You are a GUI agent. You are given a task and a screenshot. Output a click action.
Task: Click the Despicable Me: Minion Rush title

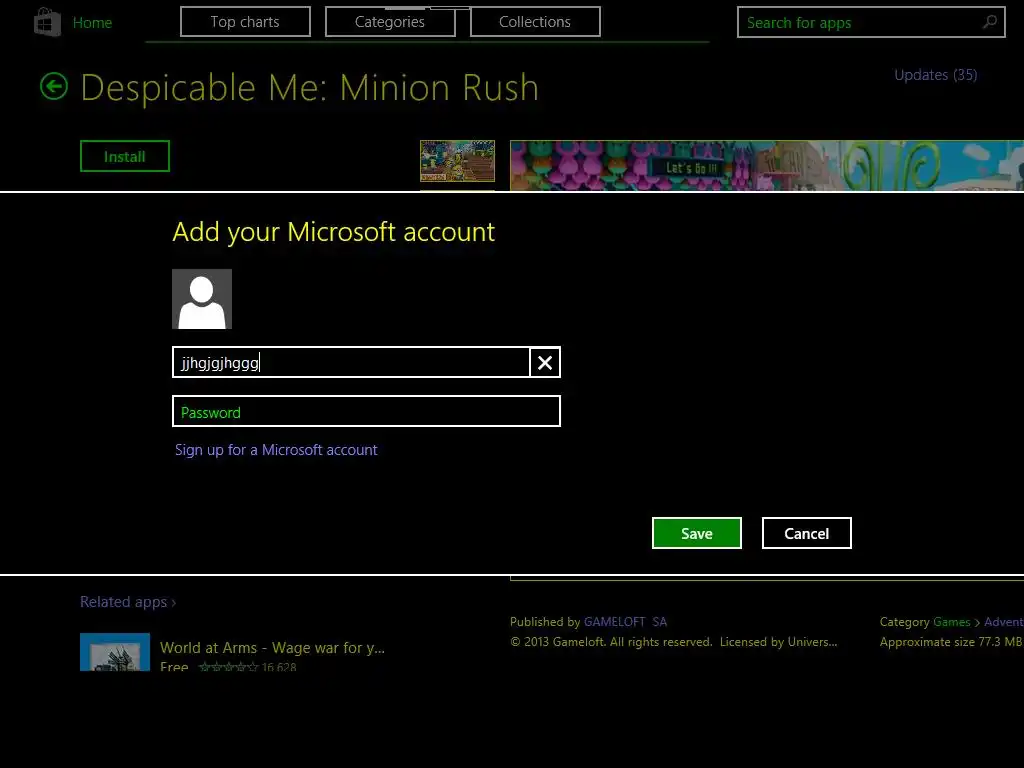coord(310,88)
